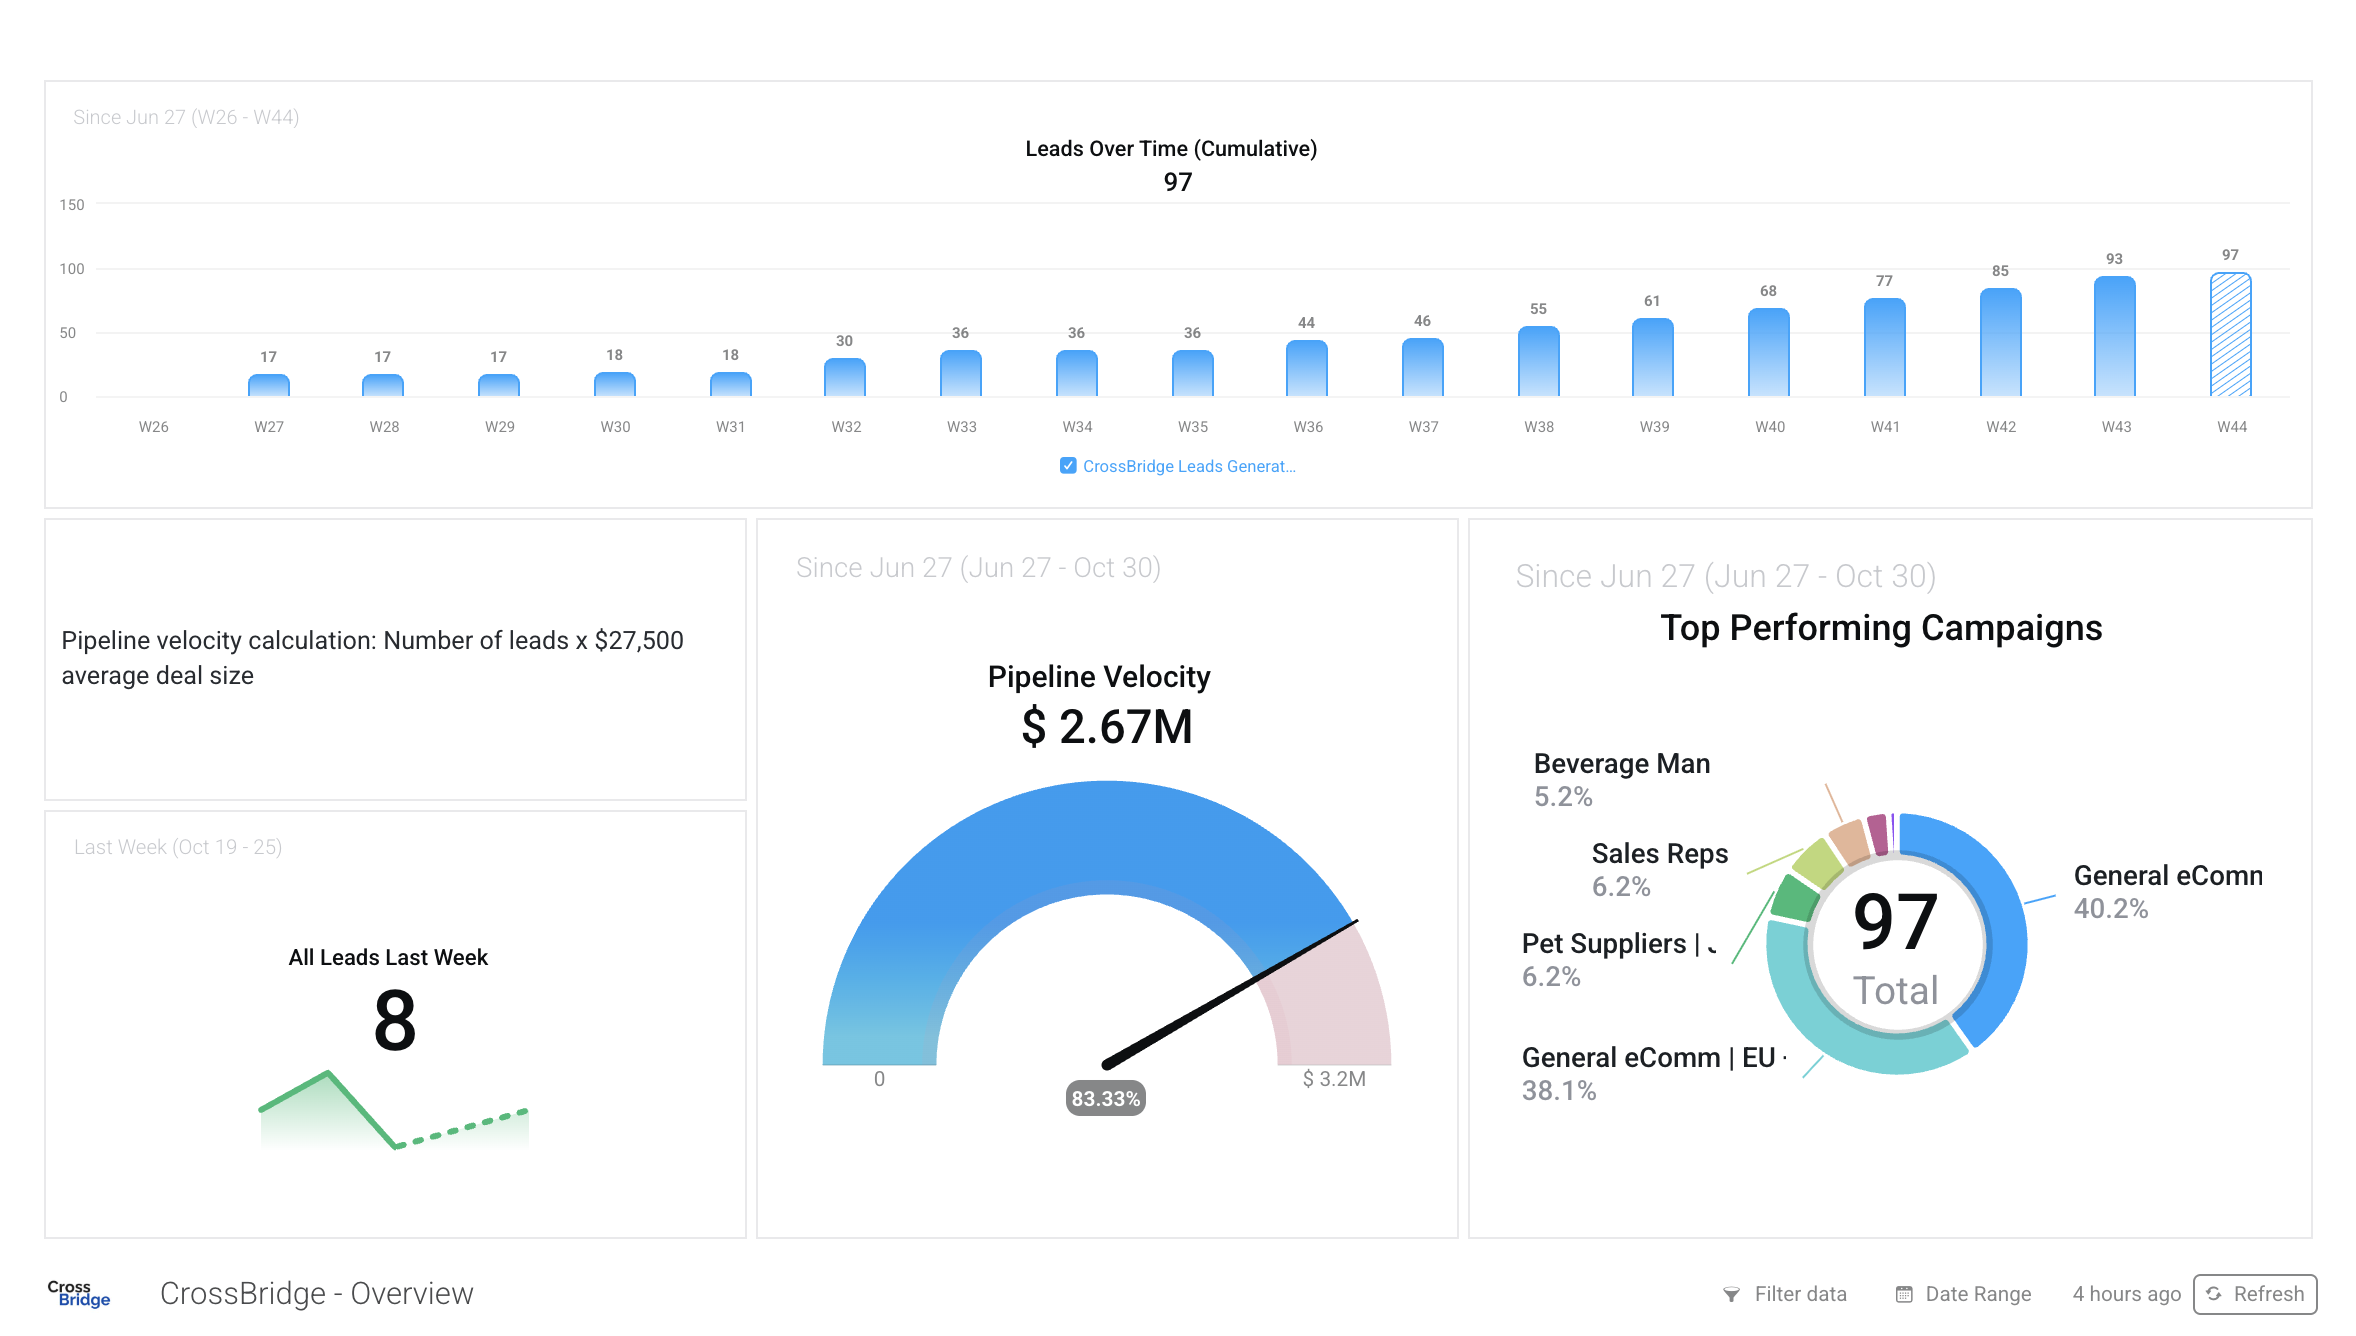
Task: Open Filter data options
Action: (x=1799, y=1294)
